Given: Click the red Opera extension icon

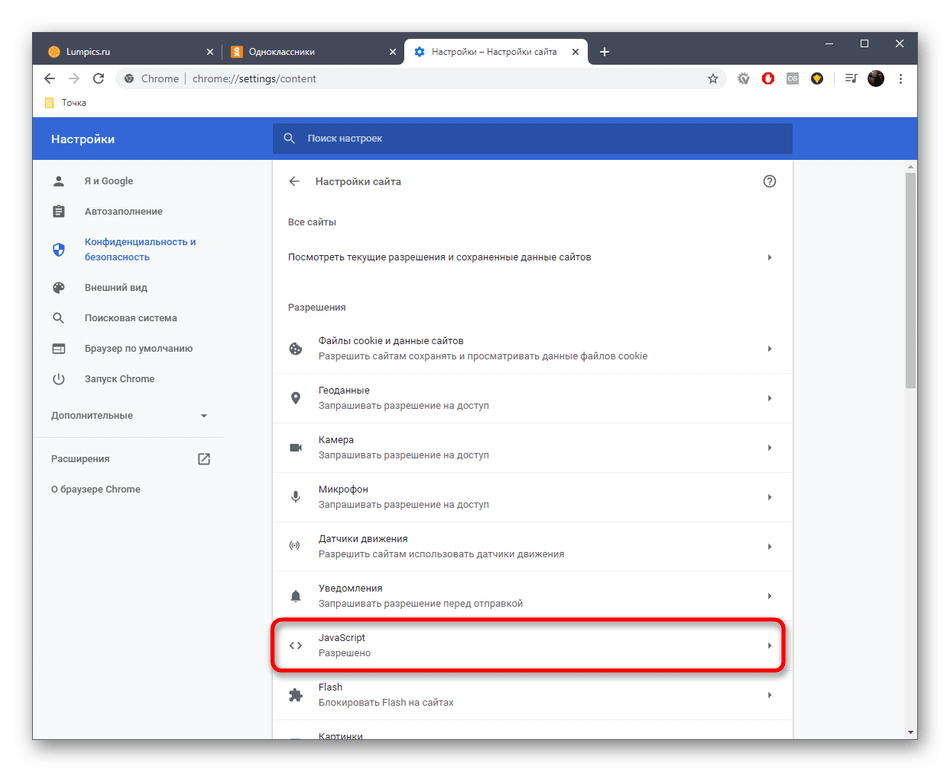Looking at the screenshot, I should click(768, 79).
